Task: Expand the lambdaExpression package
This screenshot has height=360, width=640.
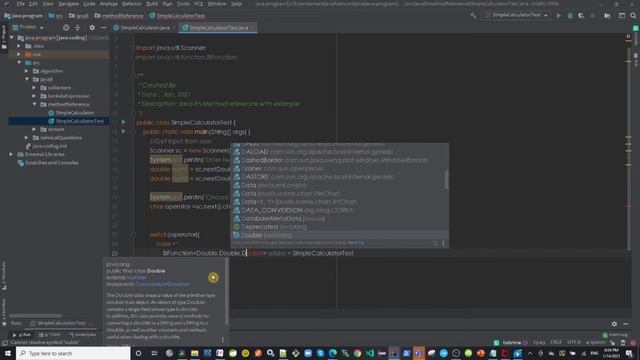Action: [x=34, y=96]
